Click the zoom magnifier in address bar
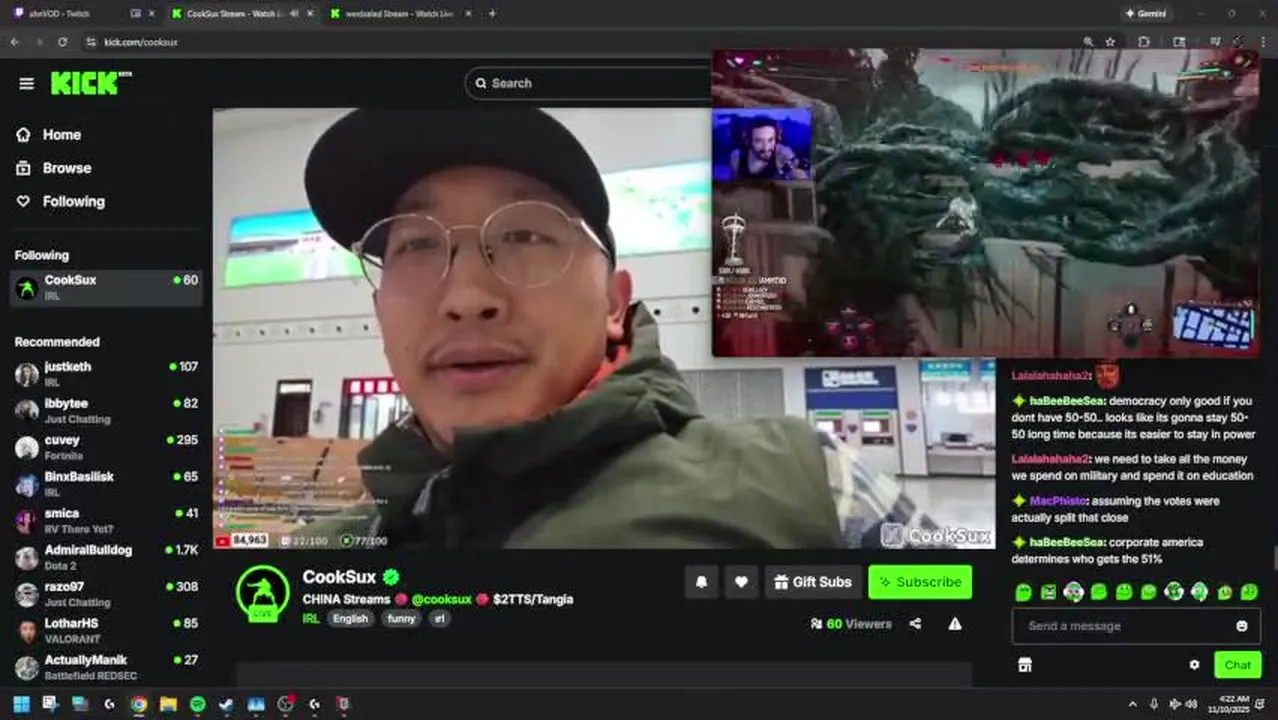This screenshot has width=1278, height=720. coord(1088,42)
